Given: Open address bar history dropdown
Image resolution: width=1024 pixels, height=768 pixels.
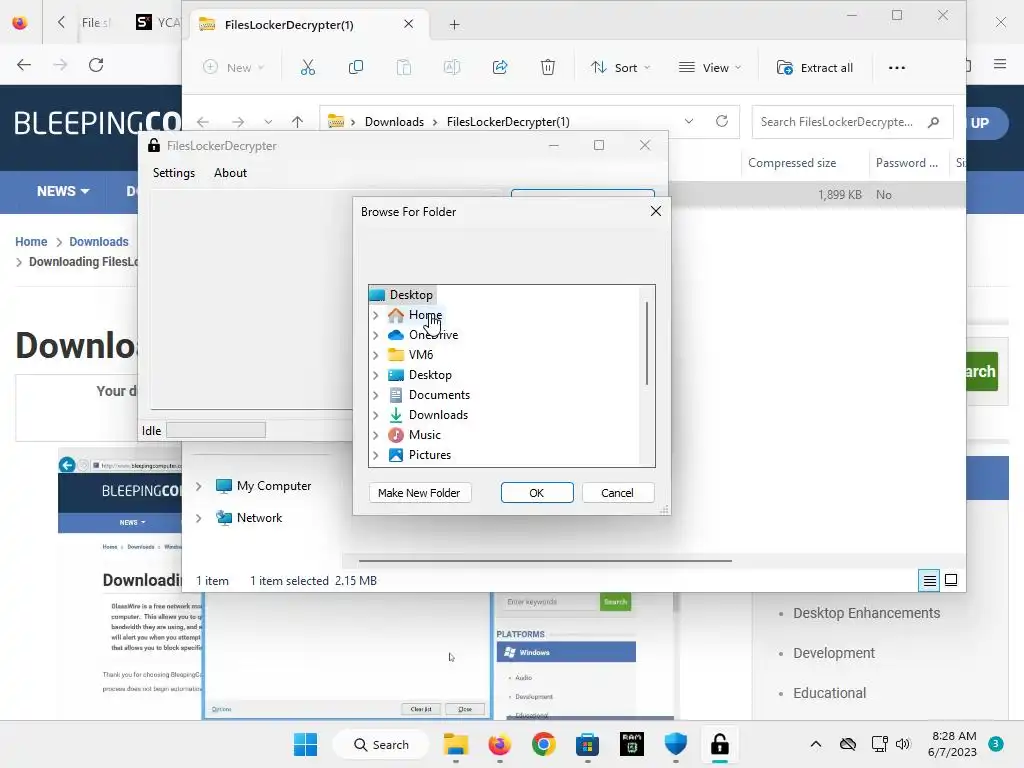Looking at the screenshot, I should point(689,121).
